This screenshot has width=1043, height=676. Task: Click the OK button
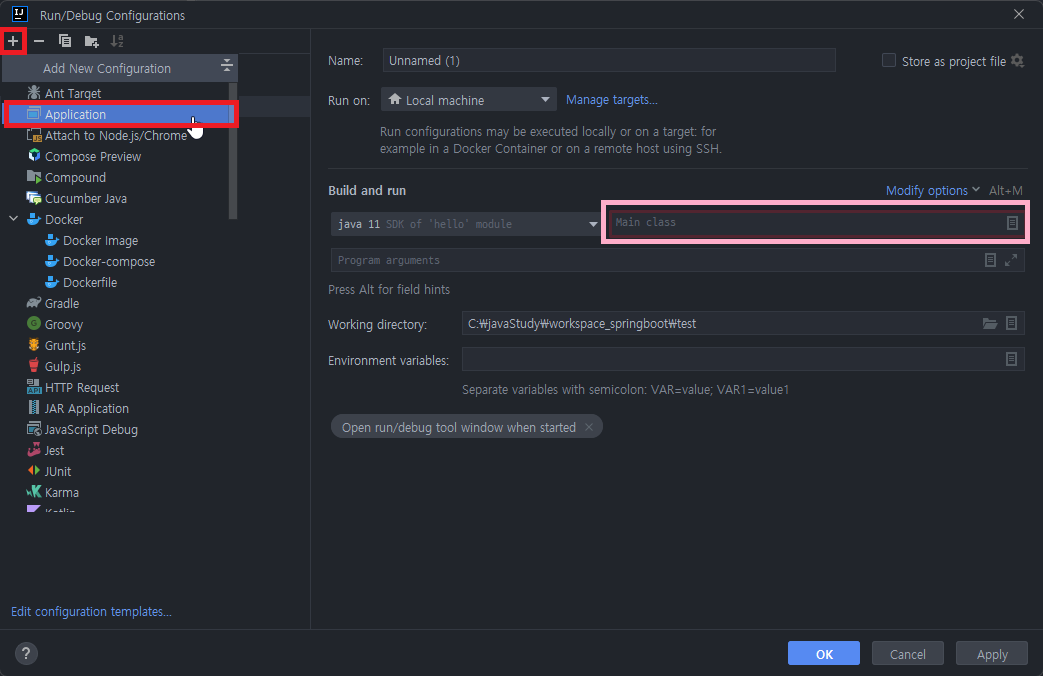[823, 653]
